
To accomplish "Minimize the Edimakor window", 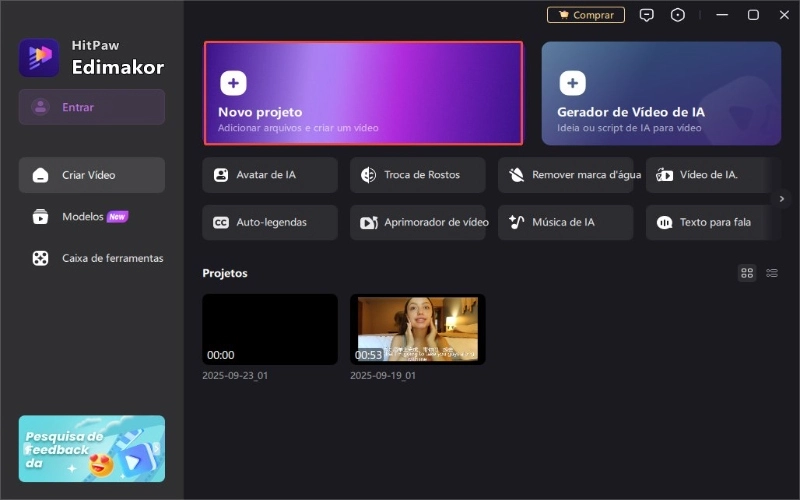I will coord(722,15).
